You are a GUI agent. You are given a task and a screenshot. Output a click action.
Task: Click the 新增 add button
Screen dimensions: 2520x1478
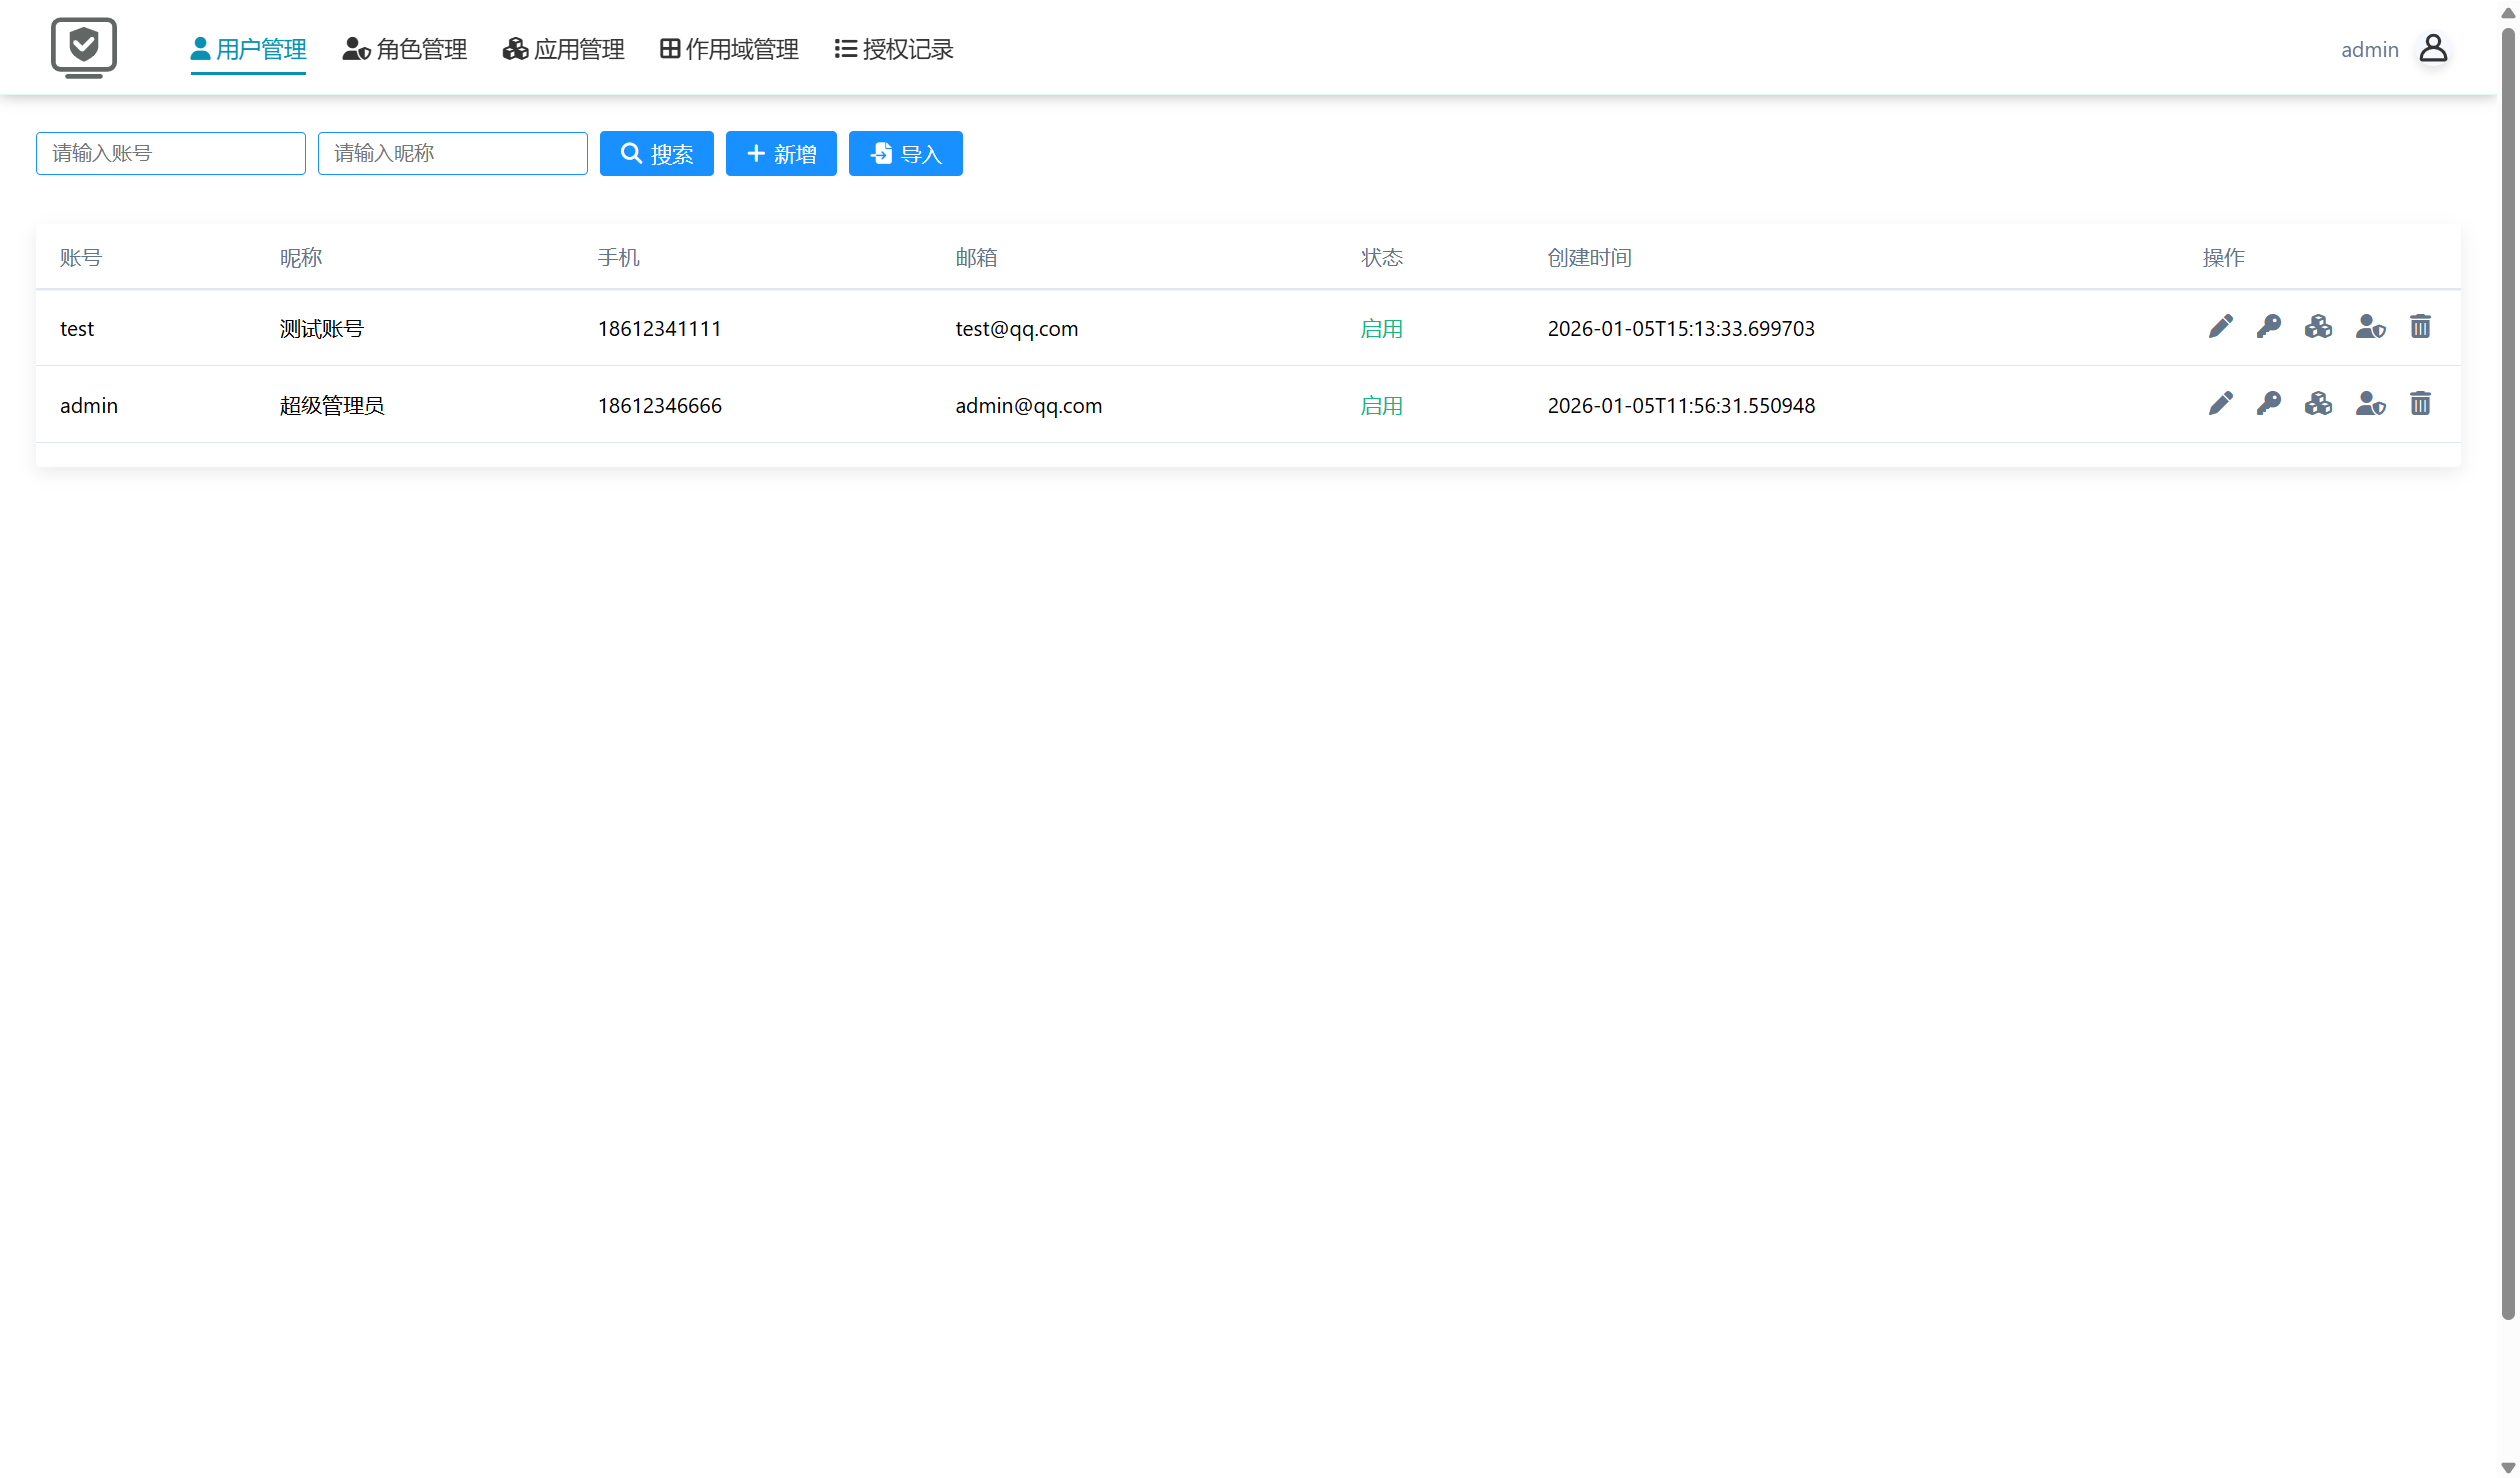click(781, 154)
